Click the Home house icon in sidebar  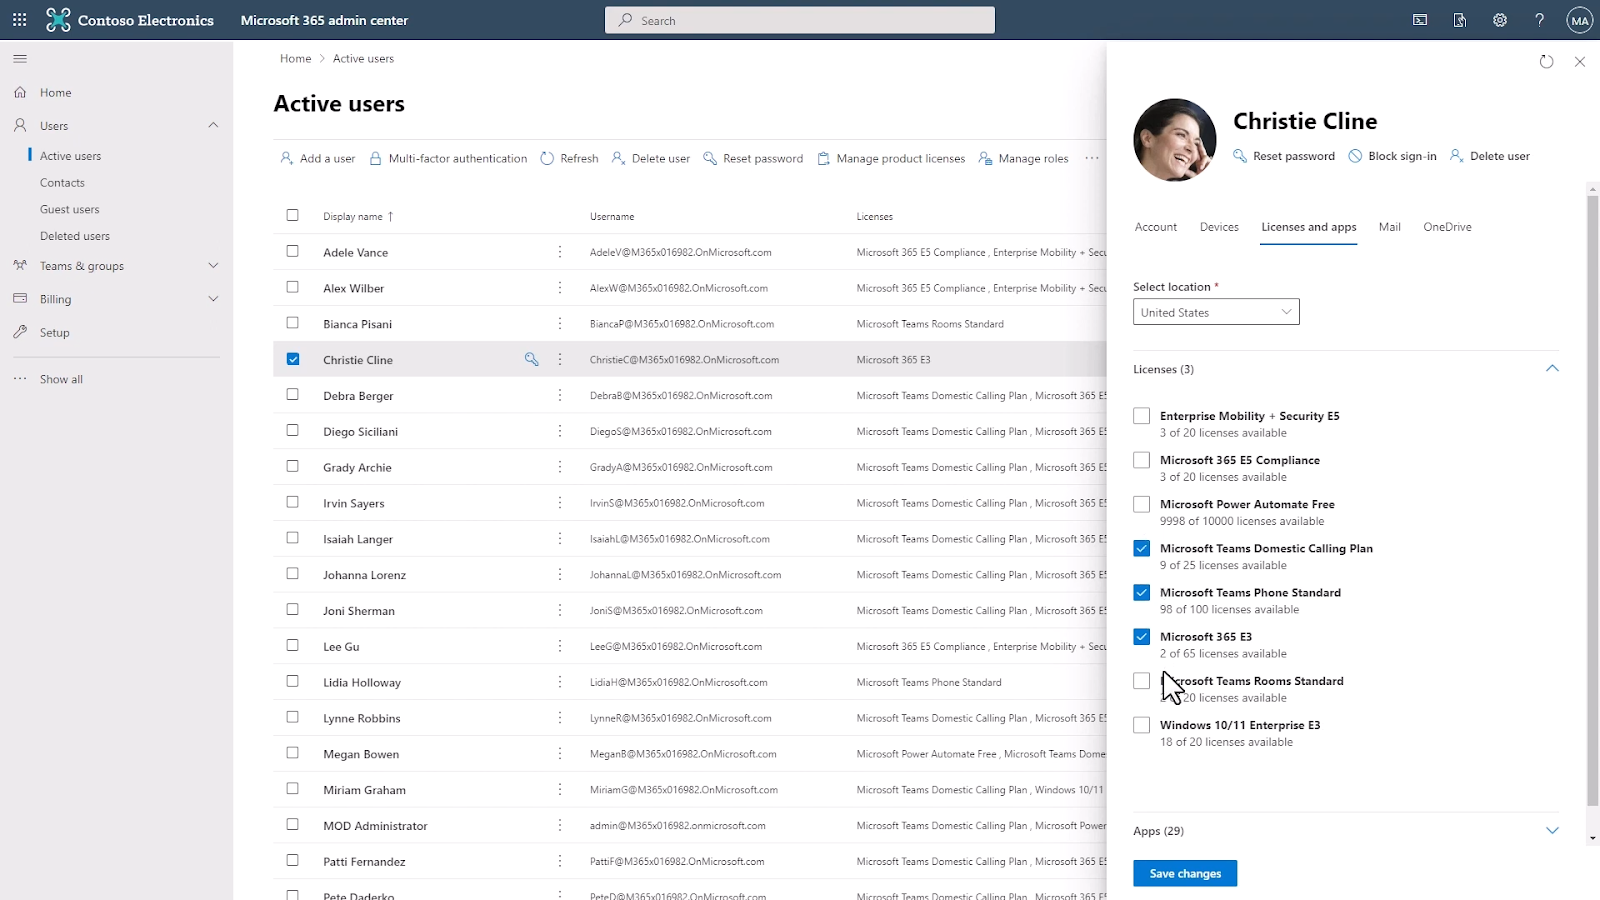[x=20, y=92]
